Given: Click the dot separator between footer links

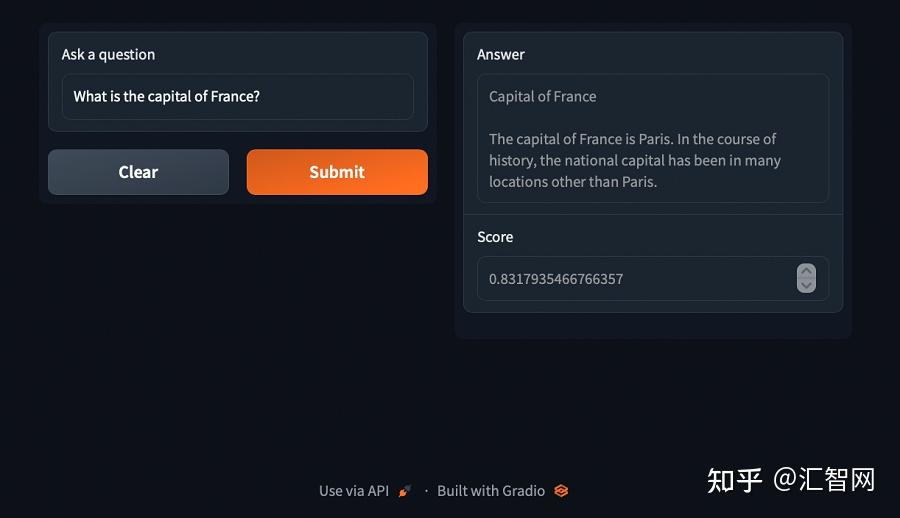Looking at the screenshot, I should pyautogui.click(x=426, y=491).
